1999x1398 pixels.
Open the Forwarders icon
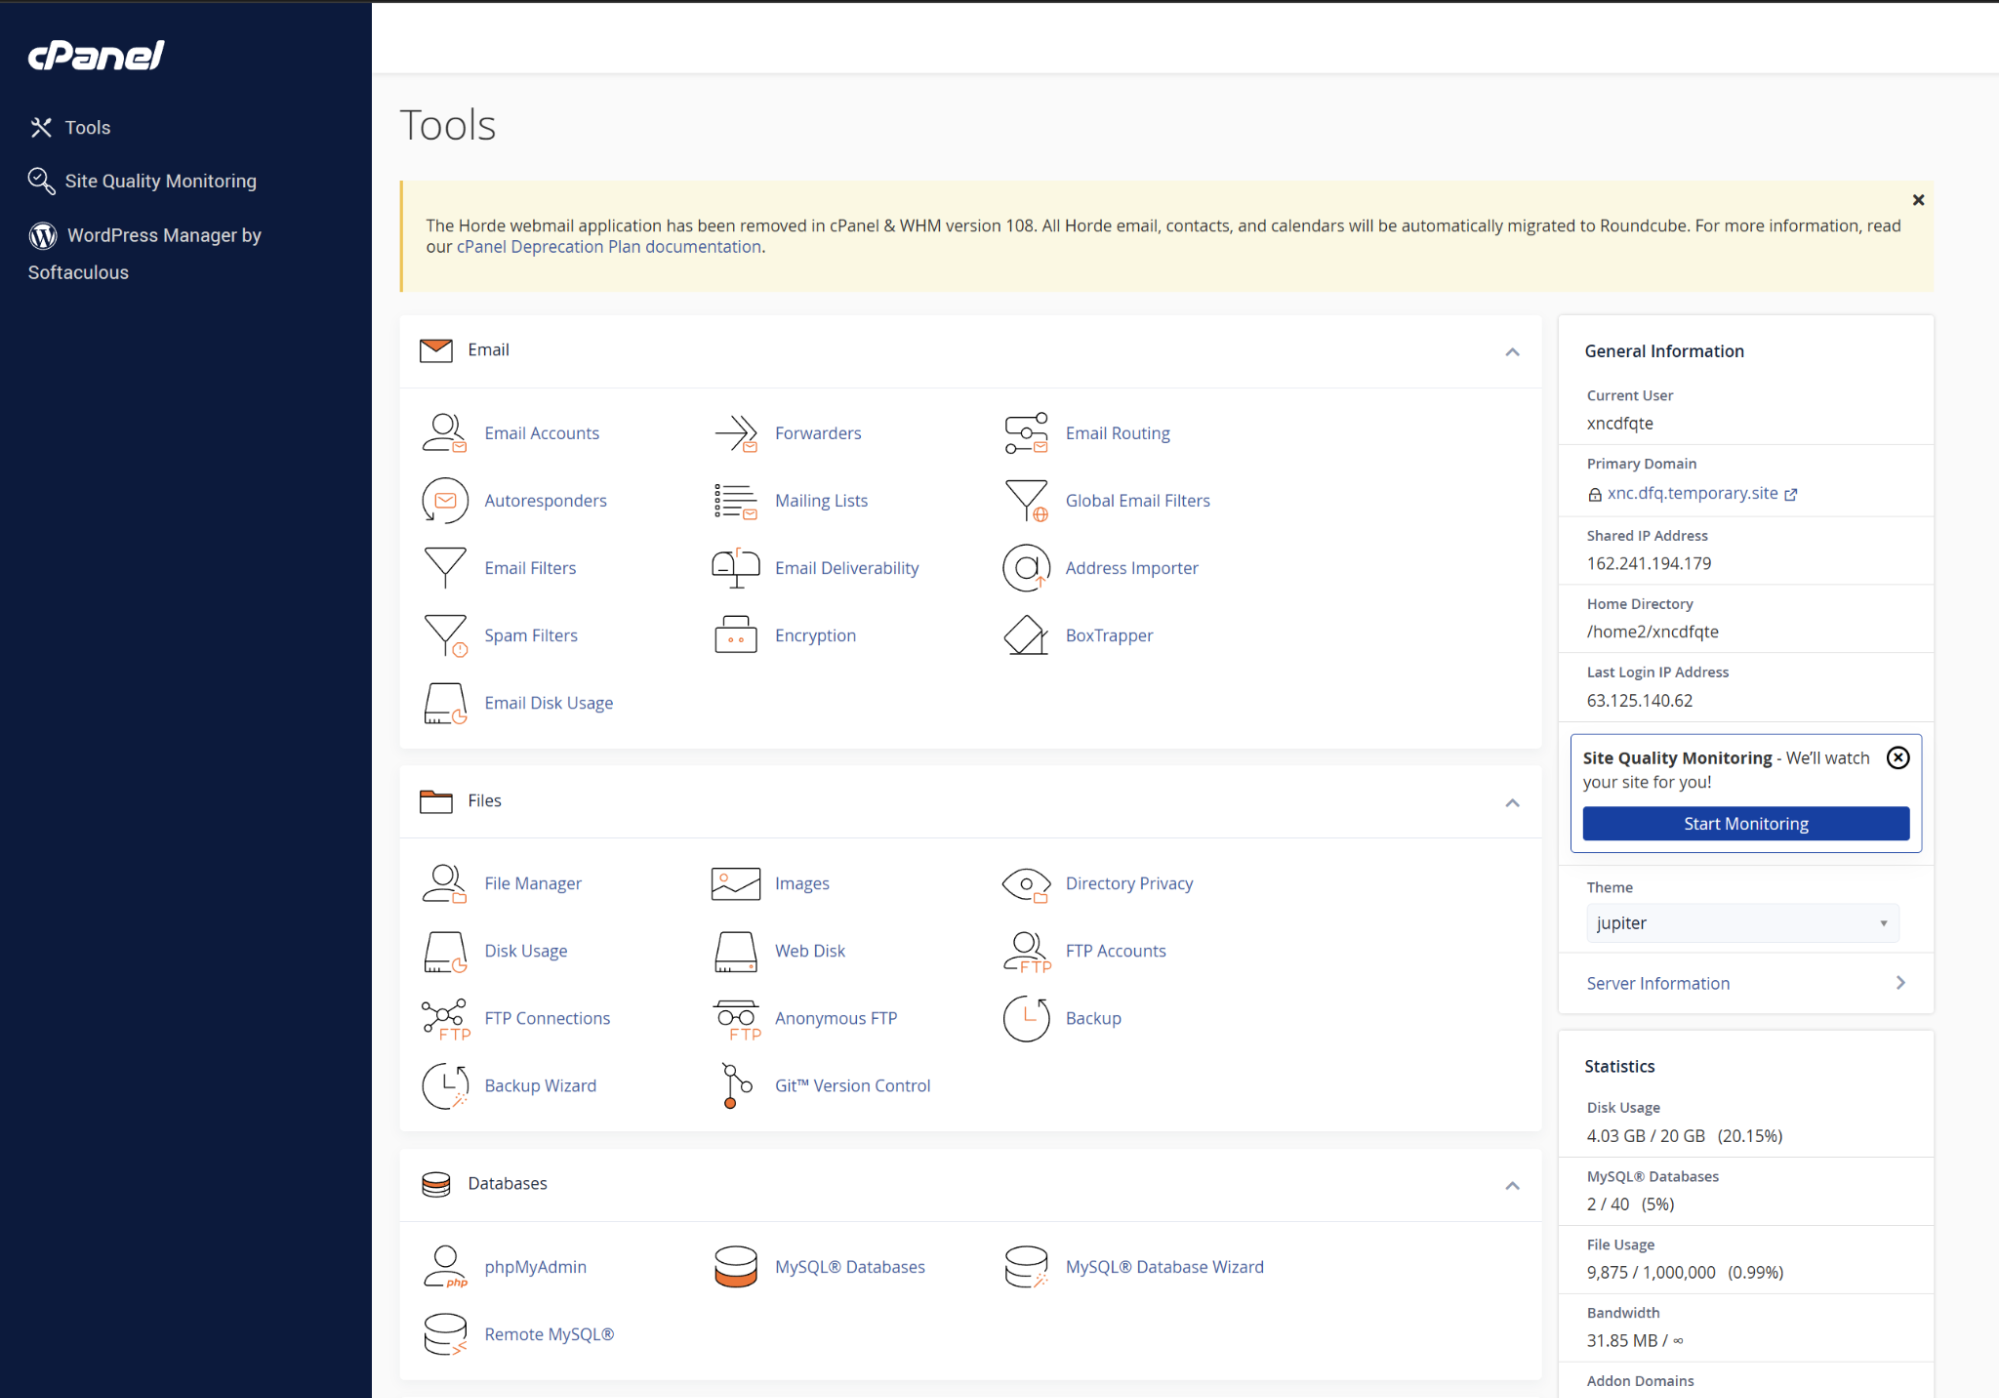pos(736,433)
